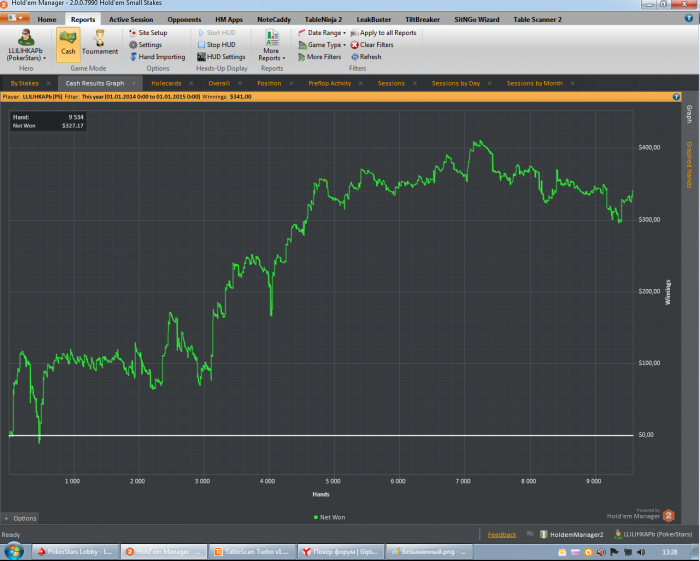
Task: Open HUD Settings
Action: [221, 57]
